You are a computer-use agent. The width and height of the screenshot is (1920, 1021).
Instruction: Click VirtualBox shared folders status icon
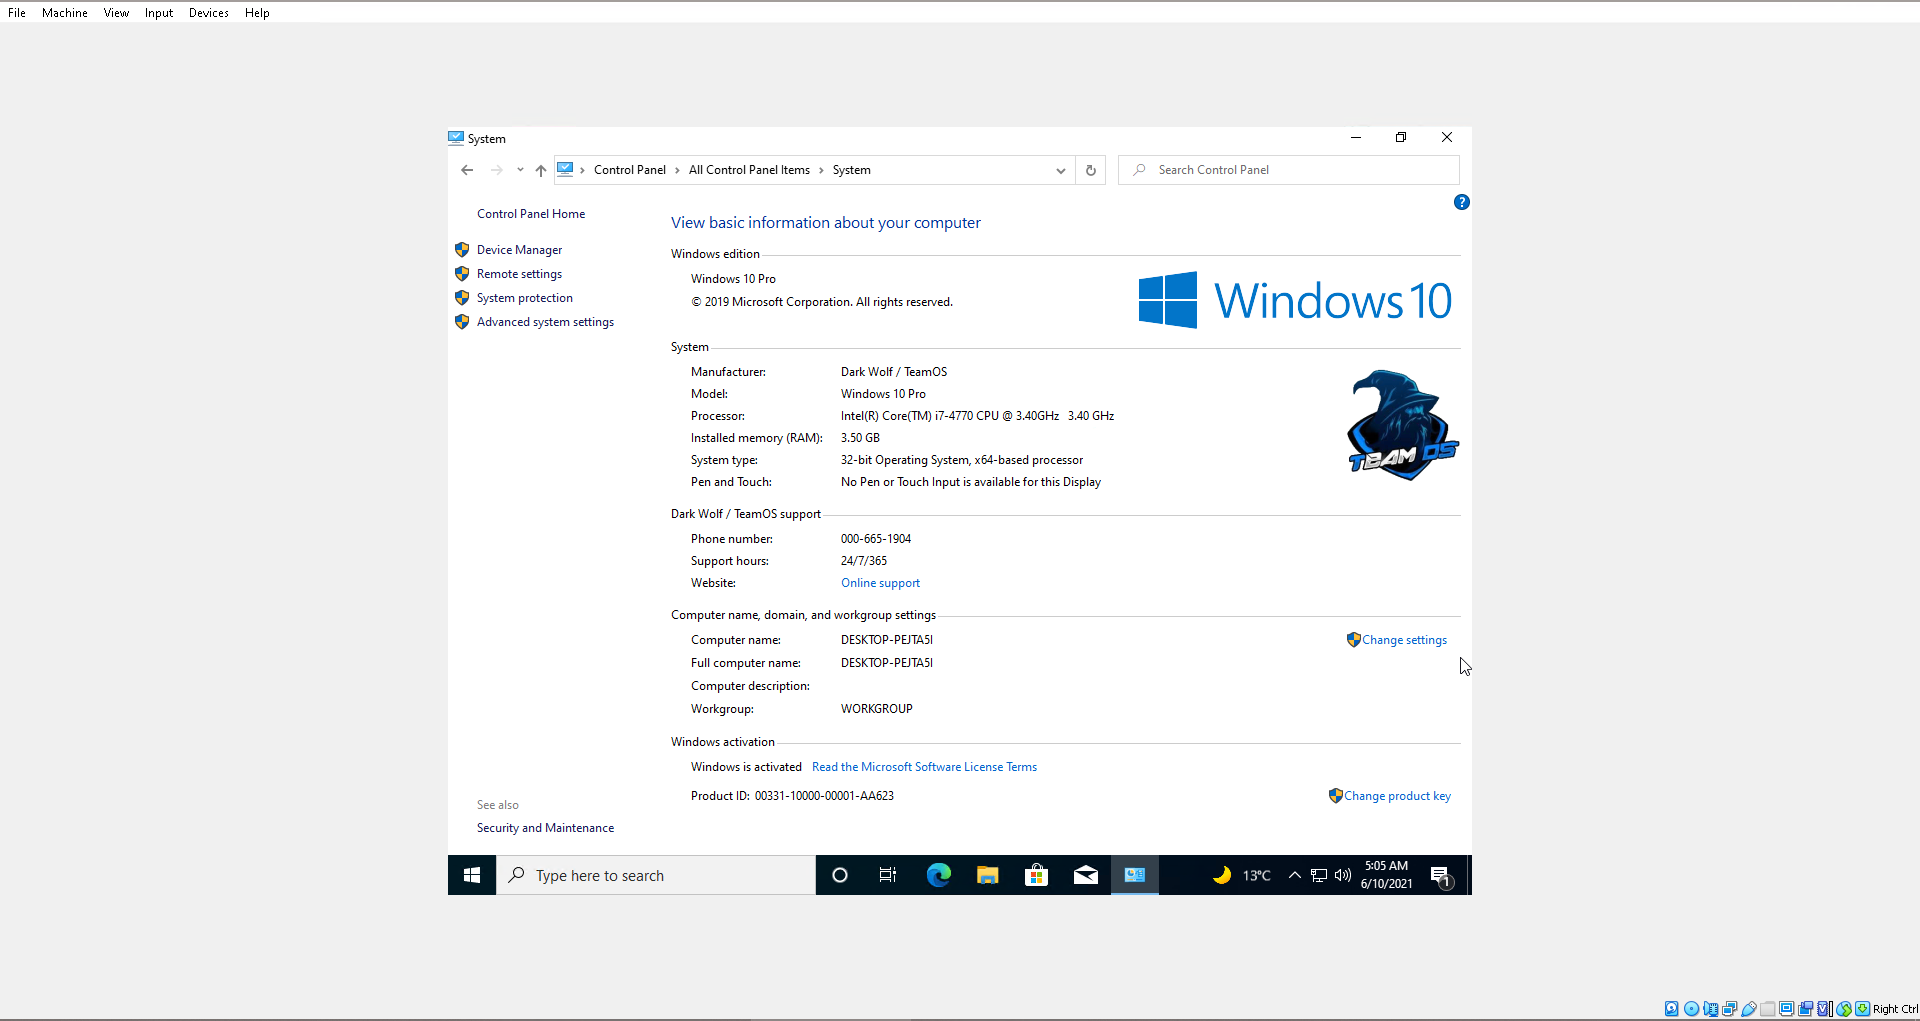point(1768,1009)
